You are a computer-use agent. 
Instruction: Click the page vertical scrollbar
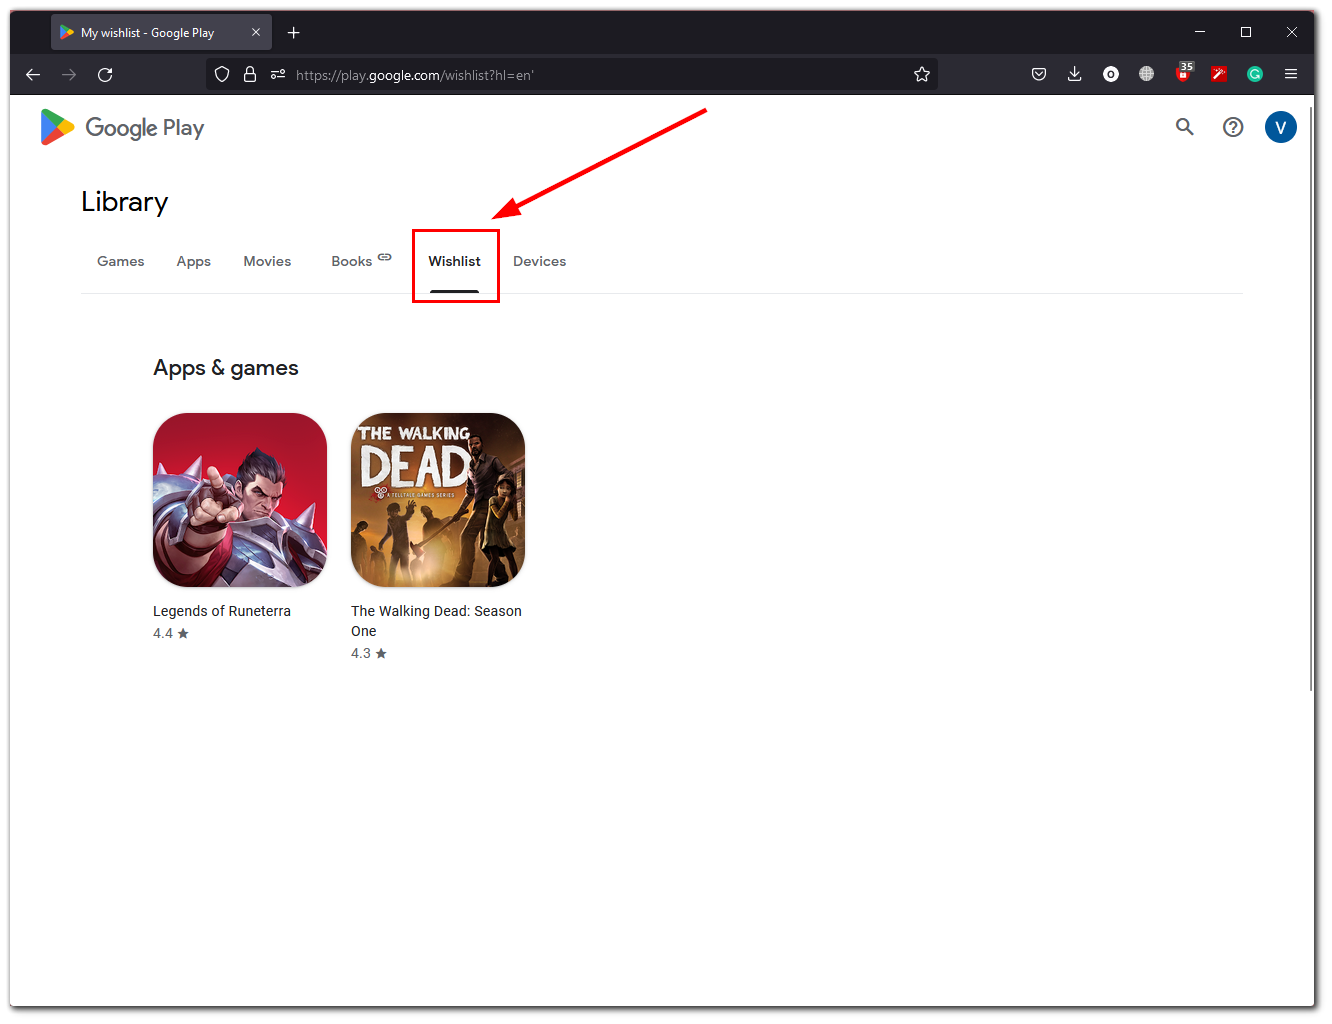click(1311, 400)
